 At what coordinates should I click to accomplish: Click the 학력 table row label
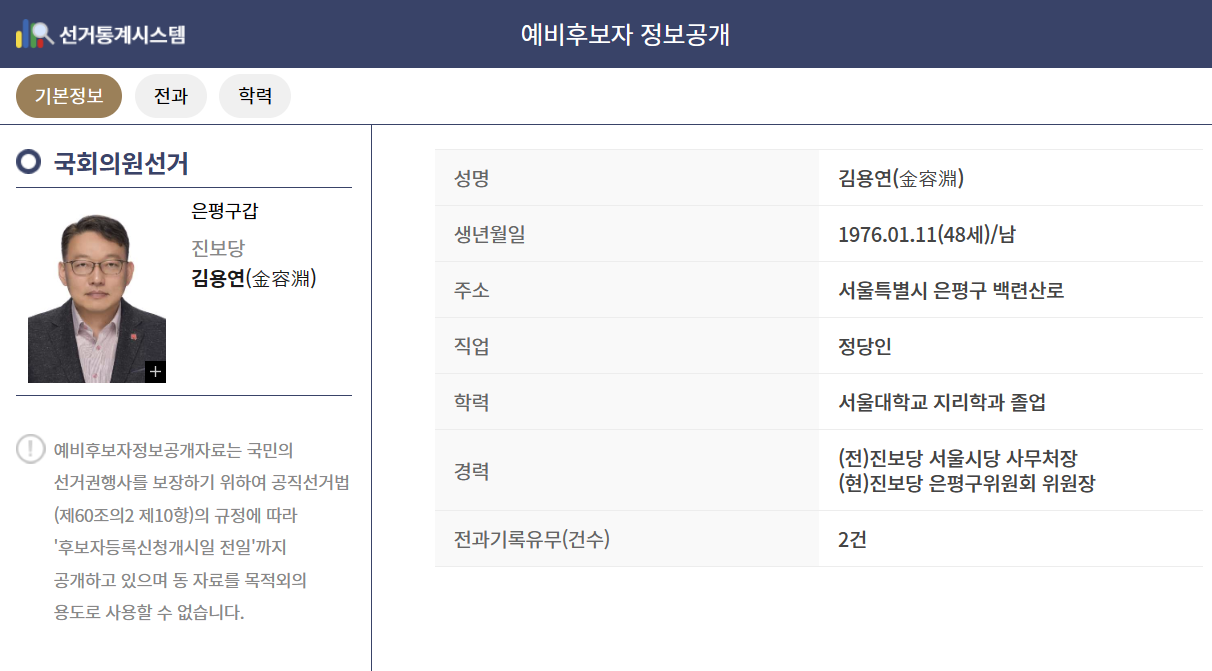pyautogui.click(x=472, y=403)
